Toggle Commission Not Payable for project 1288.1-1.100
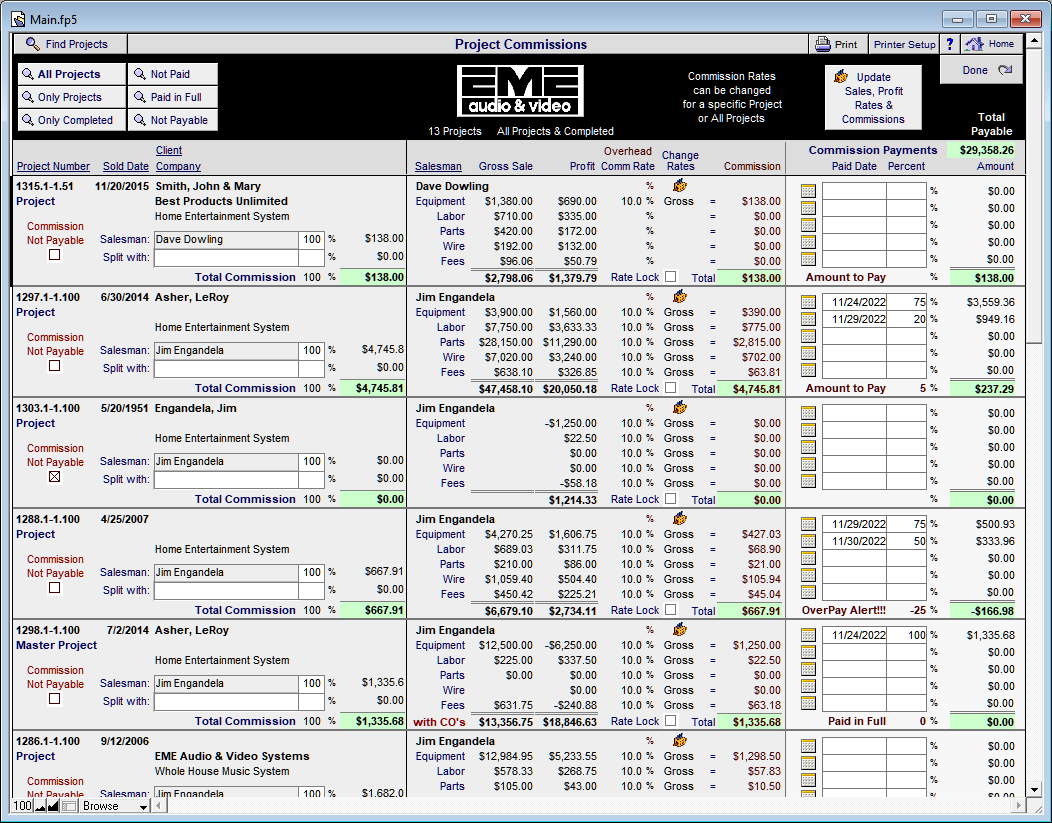 55,588
